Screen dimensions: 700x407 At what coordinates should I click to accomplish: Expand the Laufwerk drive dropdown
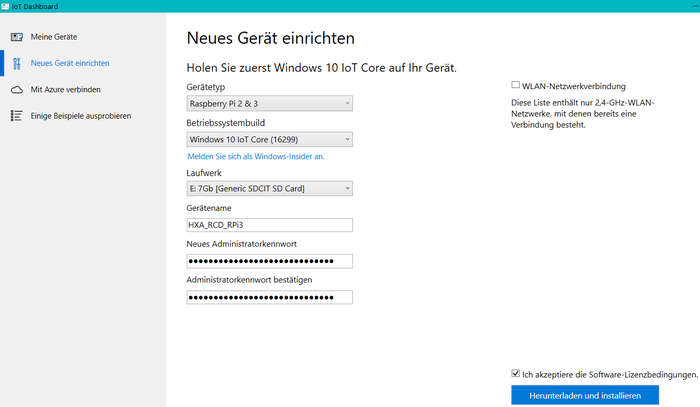point(270,189)
